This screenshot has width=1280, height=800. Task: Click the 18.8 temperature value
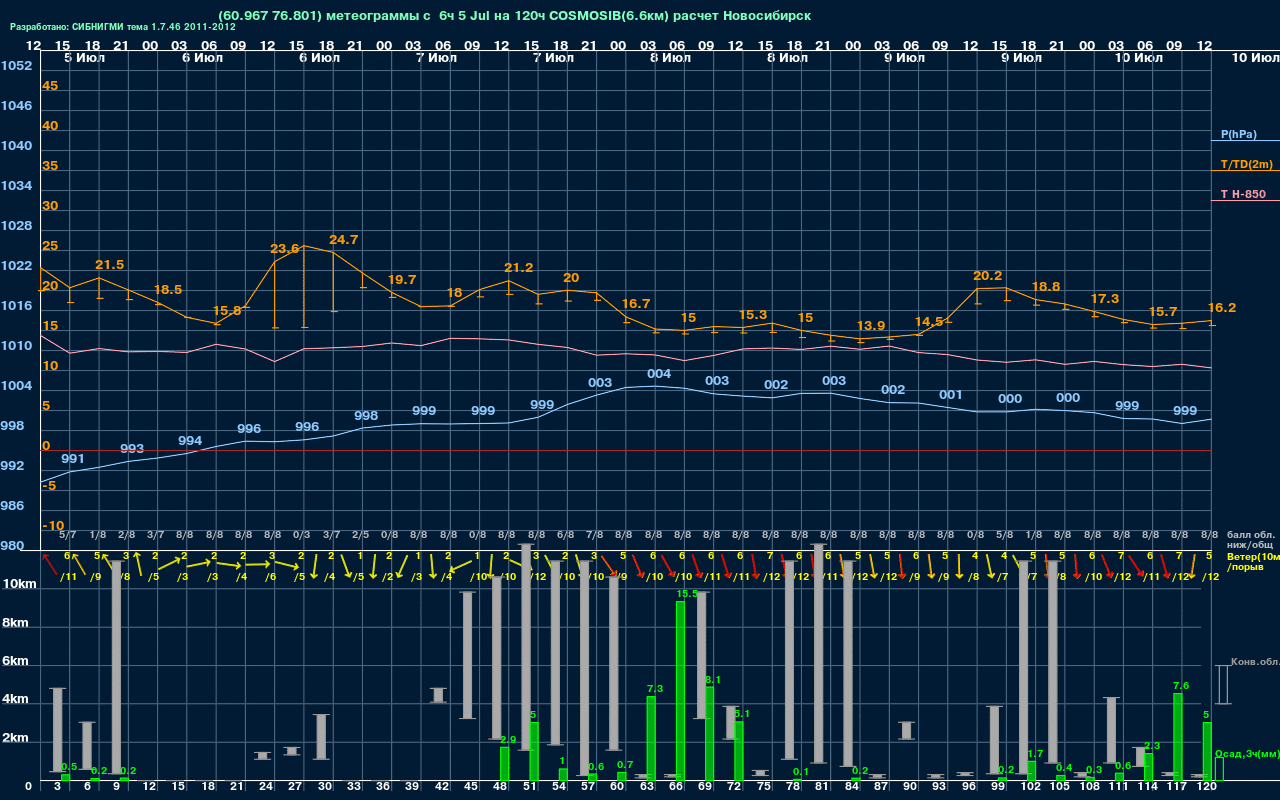click(x=1046, y=286)
